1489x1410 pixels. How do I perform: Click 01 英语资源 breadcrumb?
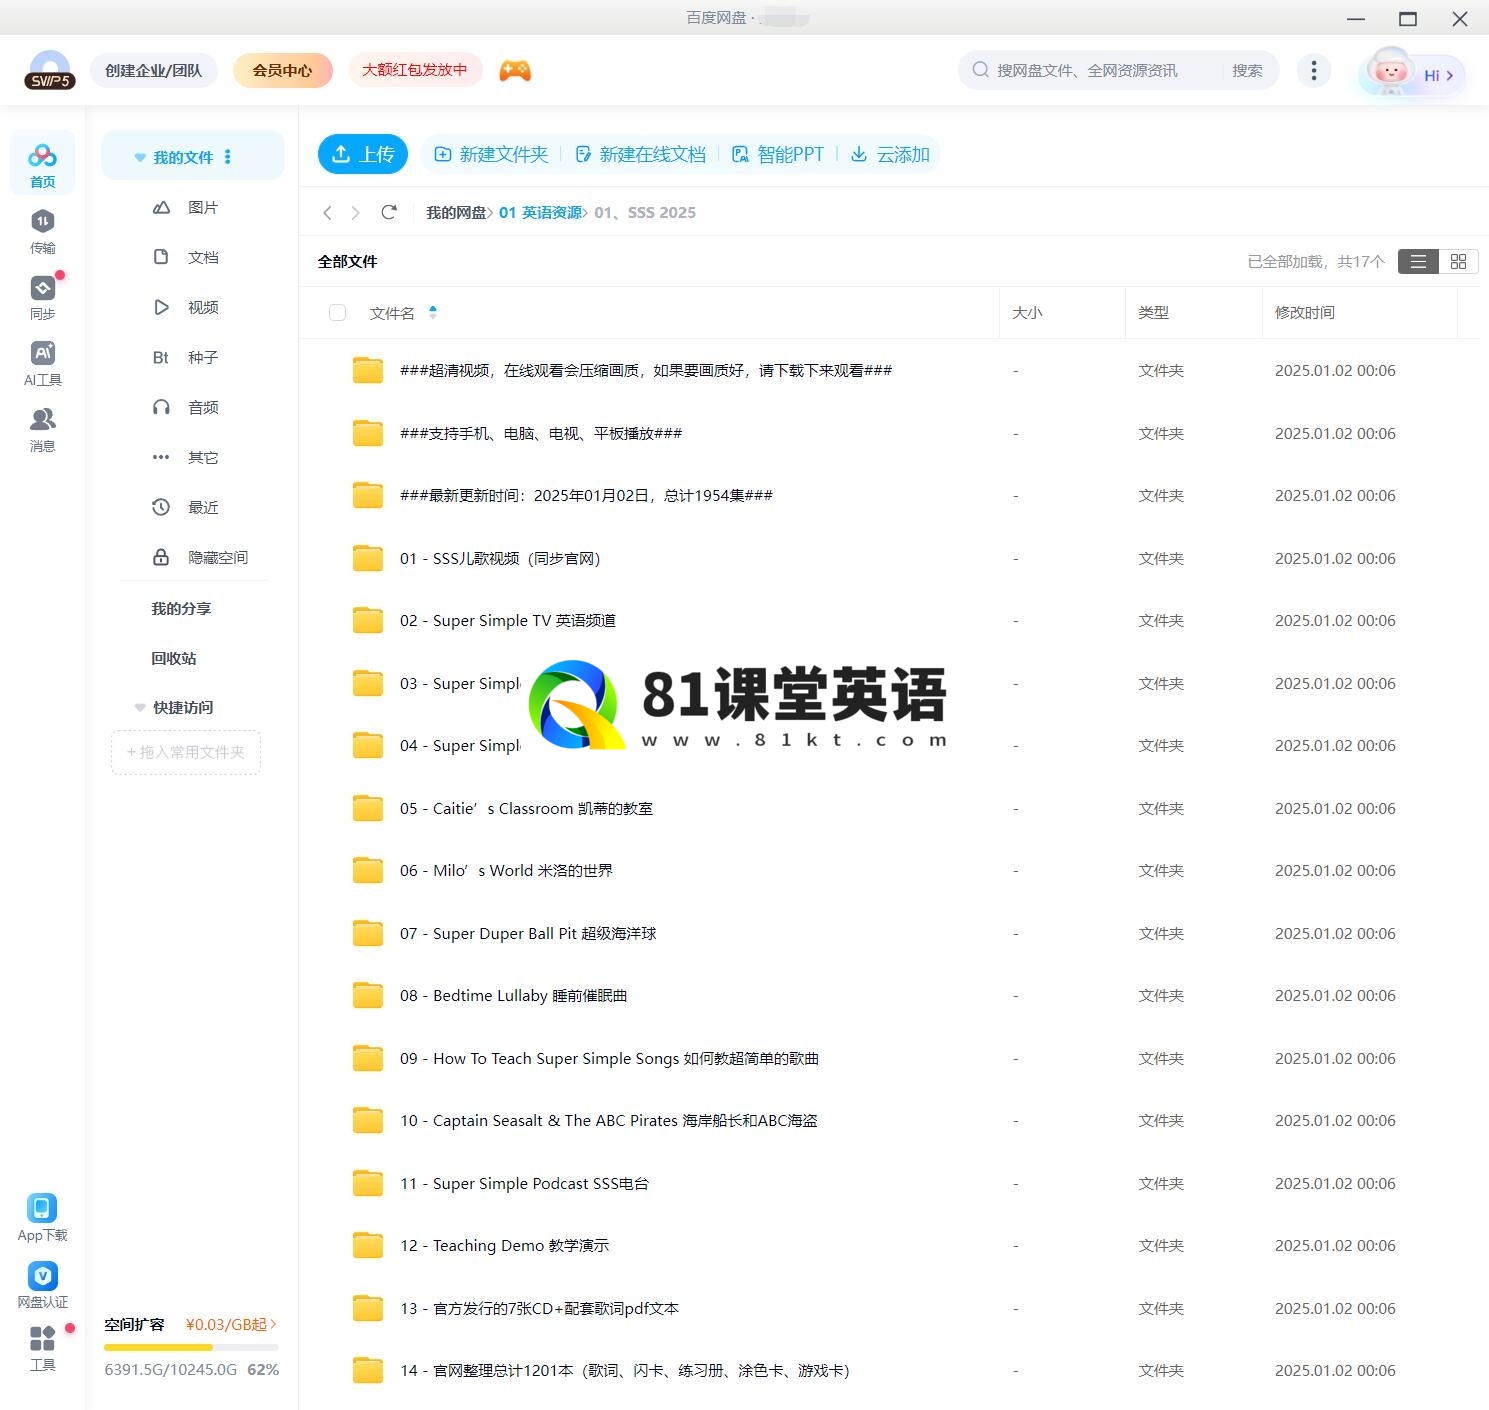(540, 212)
